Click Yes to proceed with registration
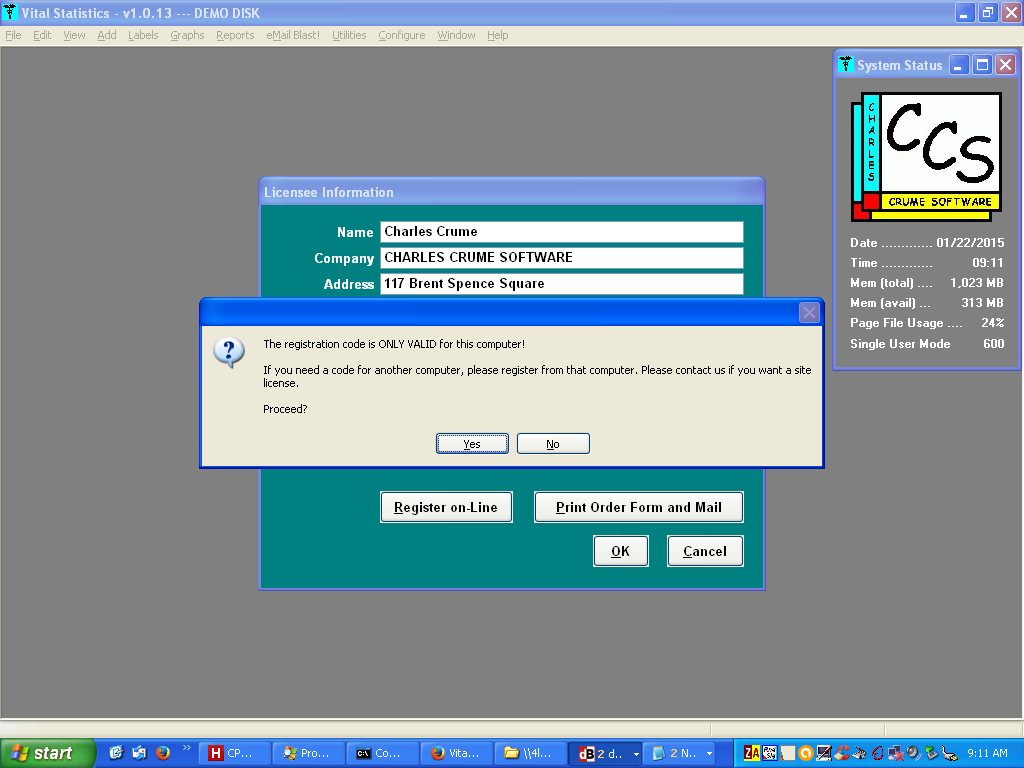 pos(472,443)
